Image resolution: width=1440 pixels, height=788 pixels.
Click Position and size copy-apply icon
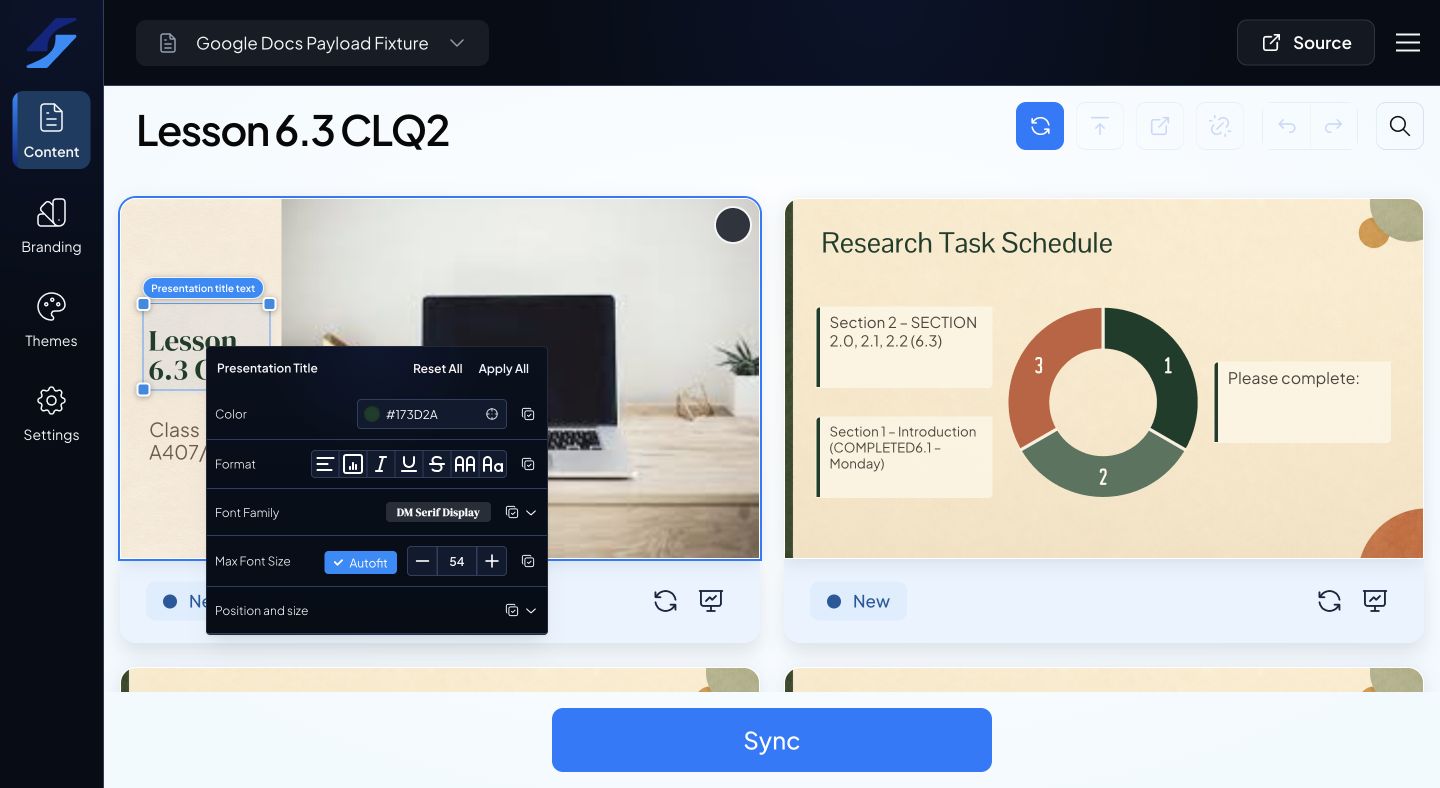point(512,610)
